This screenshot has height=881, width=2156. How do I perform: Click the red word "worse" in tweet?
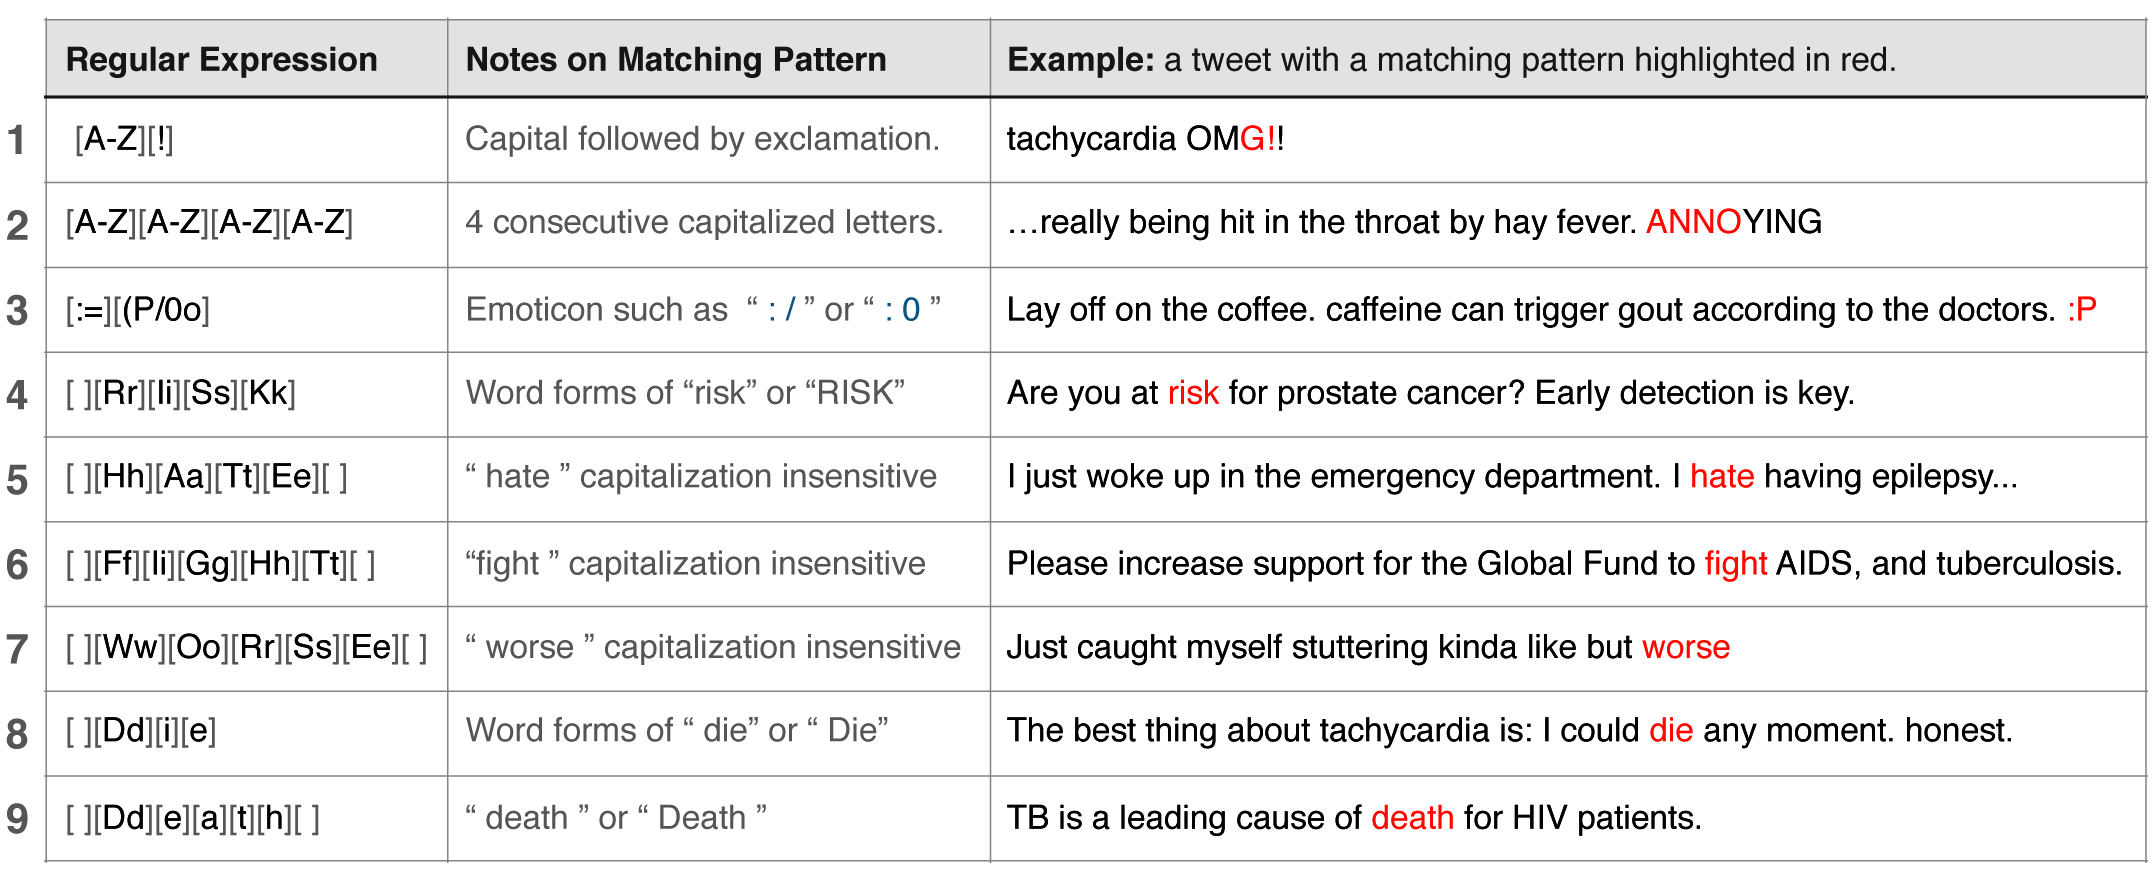point(1686,647)
